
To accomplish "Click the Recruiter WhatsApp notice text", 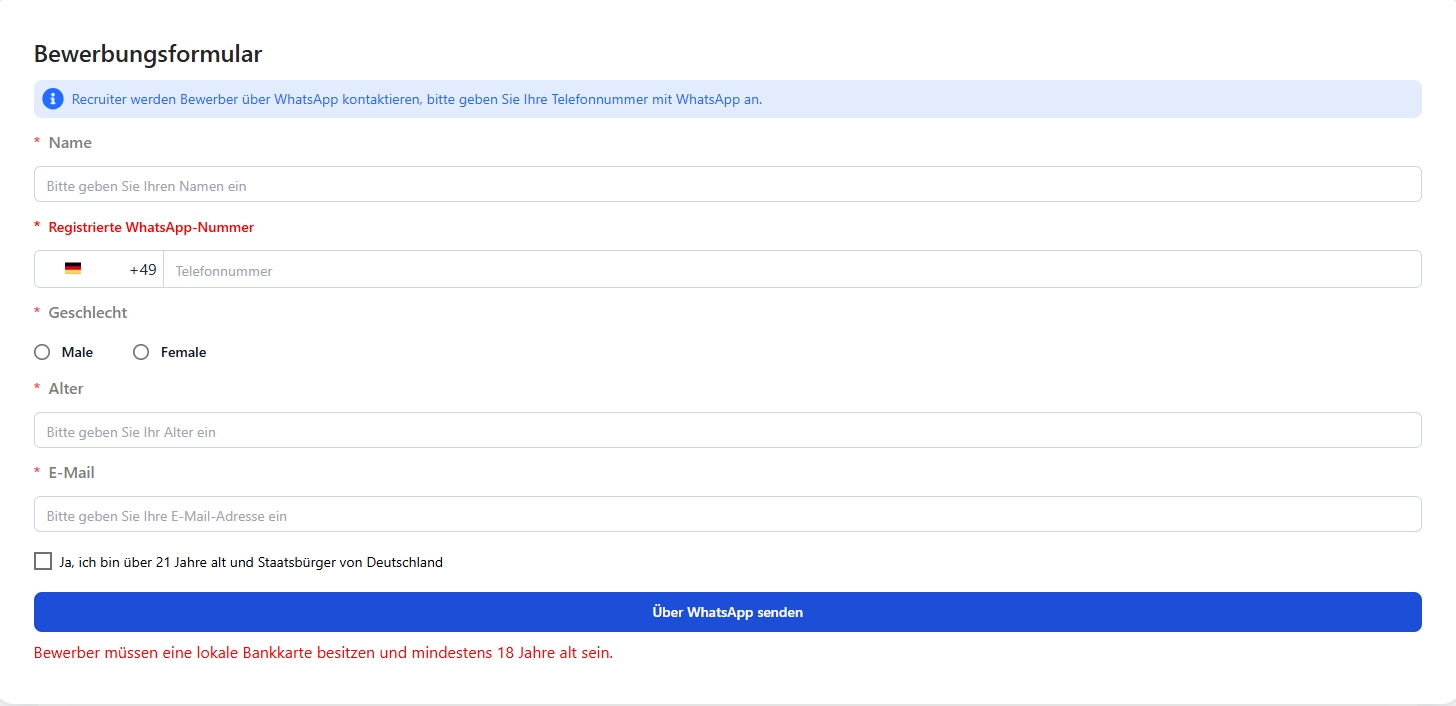I will [x=417, y=99].
